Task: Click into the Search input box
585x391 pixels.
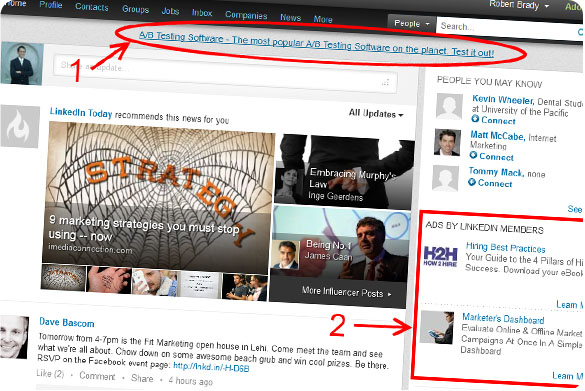Action: coord(509,28)
